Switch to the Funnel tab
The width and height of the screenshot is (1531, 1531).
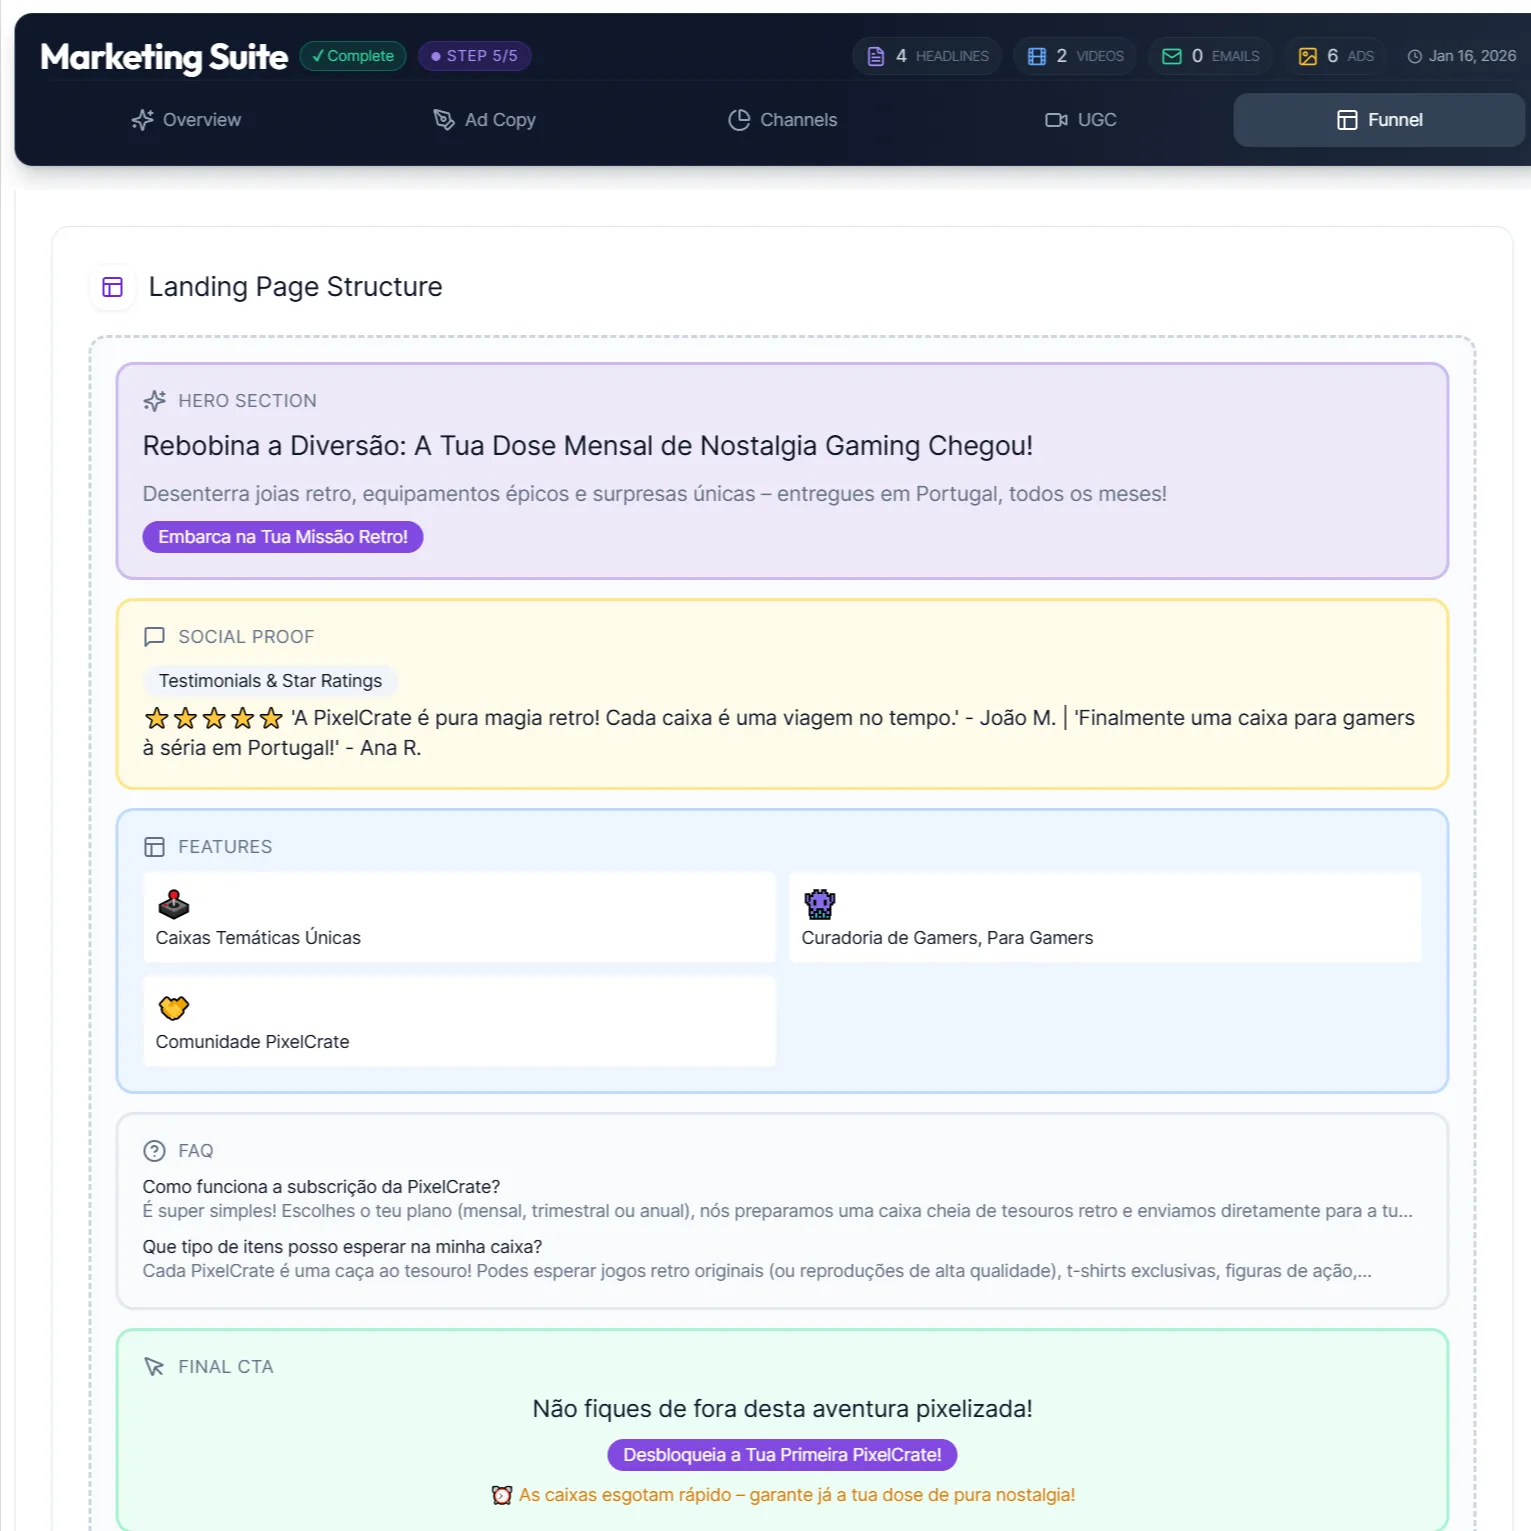pyautogui.click(x=1379, y=120)
